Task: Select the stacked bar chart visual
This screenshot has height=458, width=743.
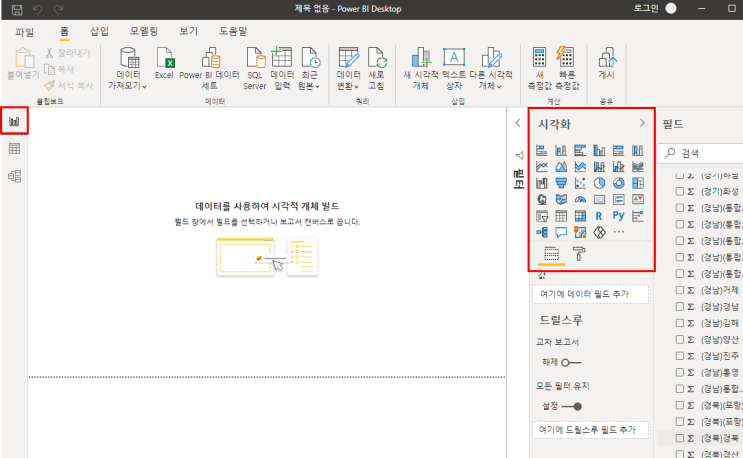Action: point(542,151)
